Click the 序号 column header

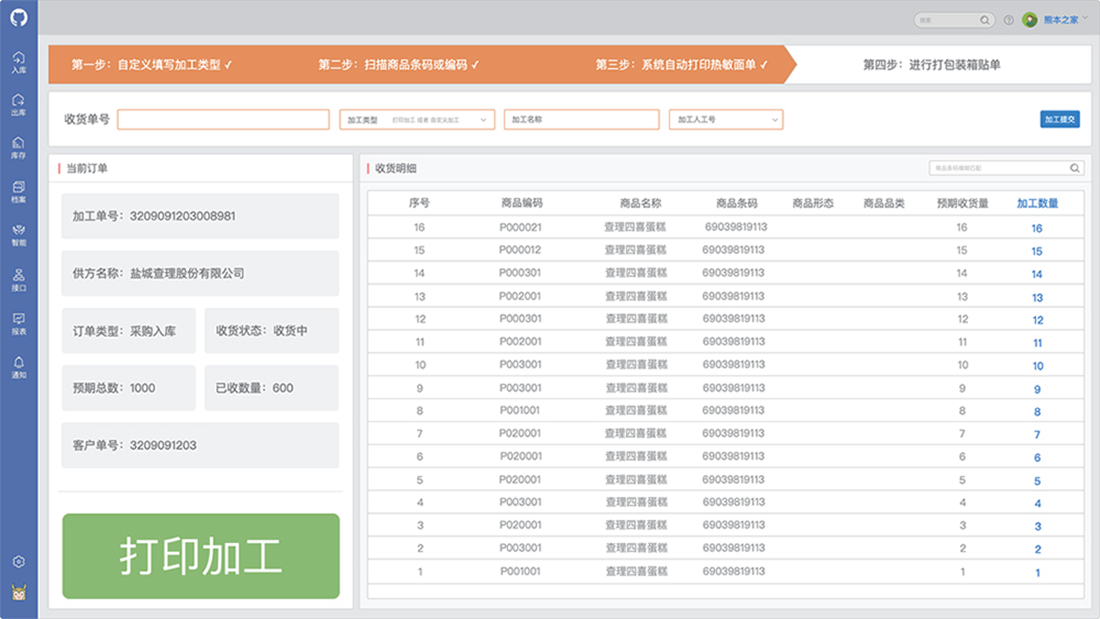pos(419,203)
